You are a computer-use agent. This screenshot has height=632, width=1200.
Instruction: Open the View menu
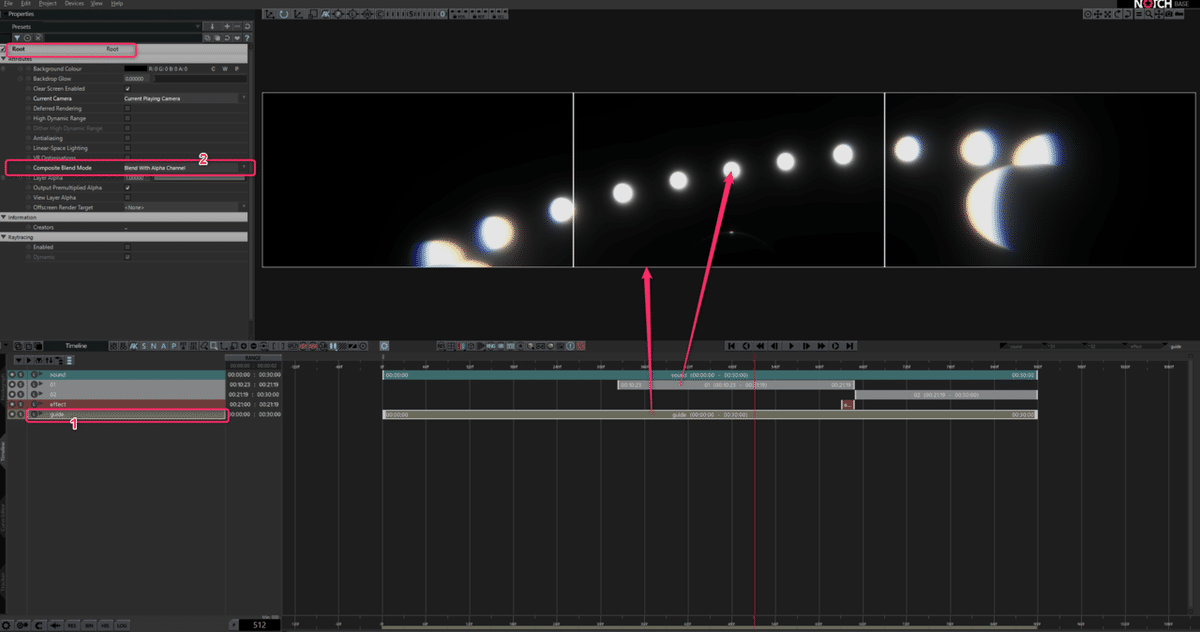coord(97,4)
